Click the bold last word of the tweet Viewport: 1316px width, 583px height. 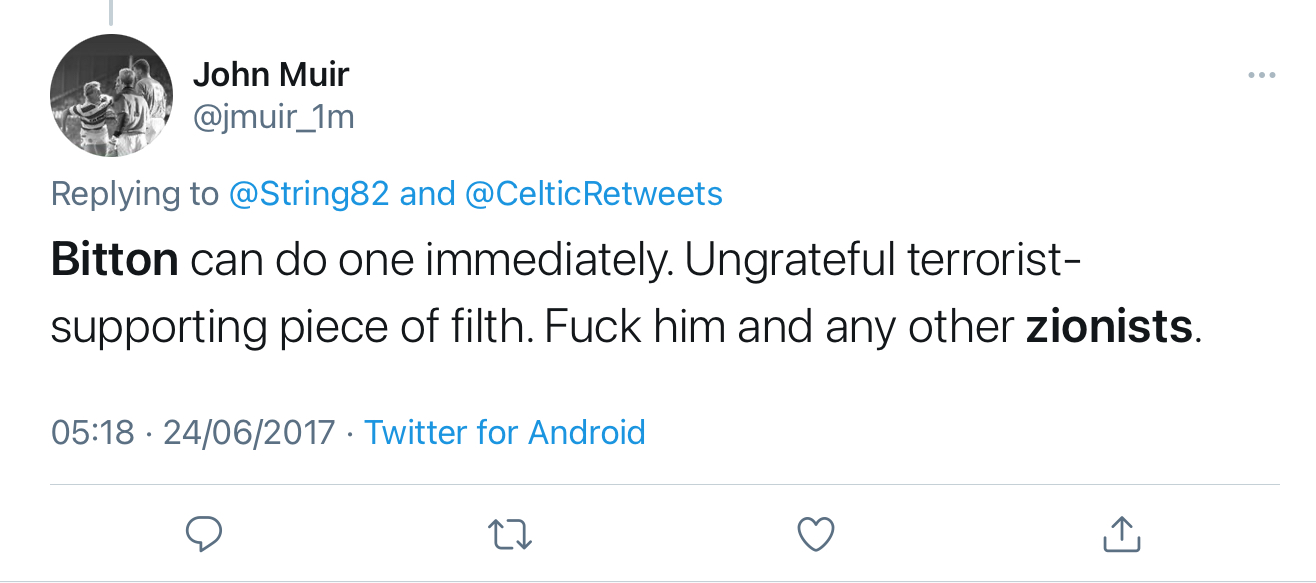coord(1109,326)
